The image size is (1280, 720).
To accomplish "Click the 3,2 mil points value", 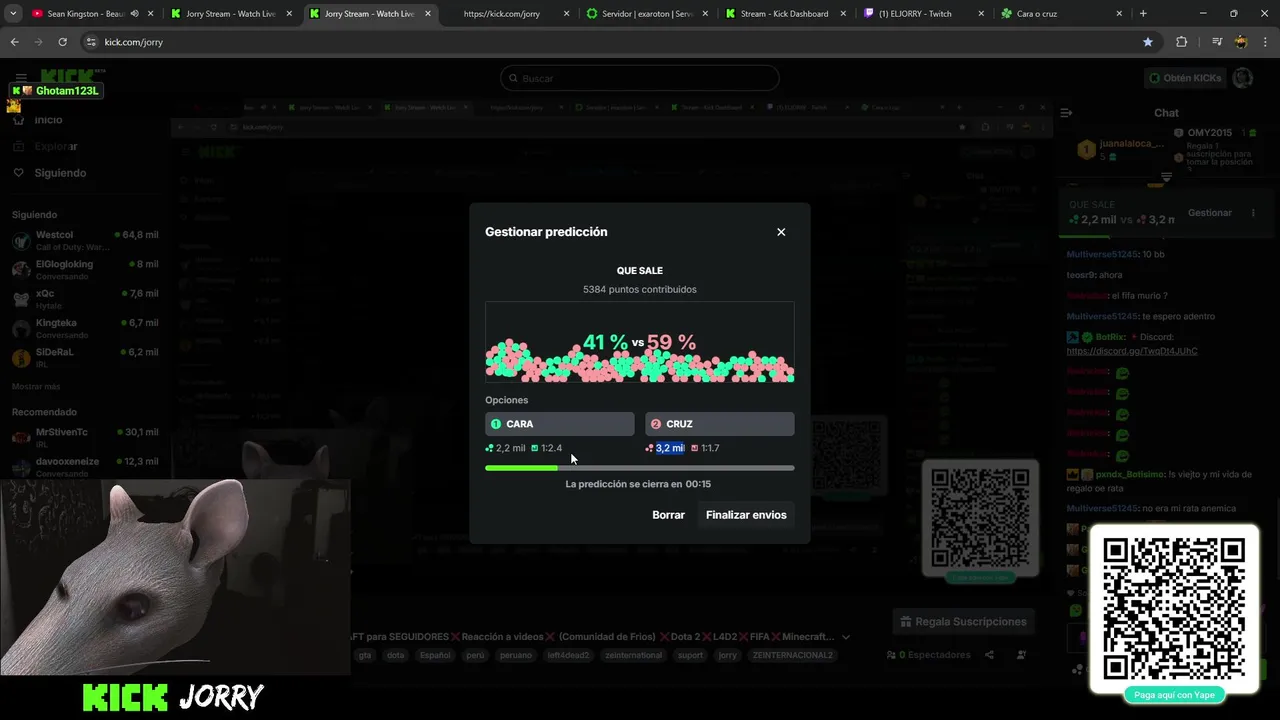I will [670, 448].
